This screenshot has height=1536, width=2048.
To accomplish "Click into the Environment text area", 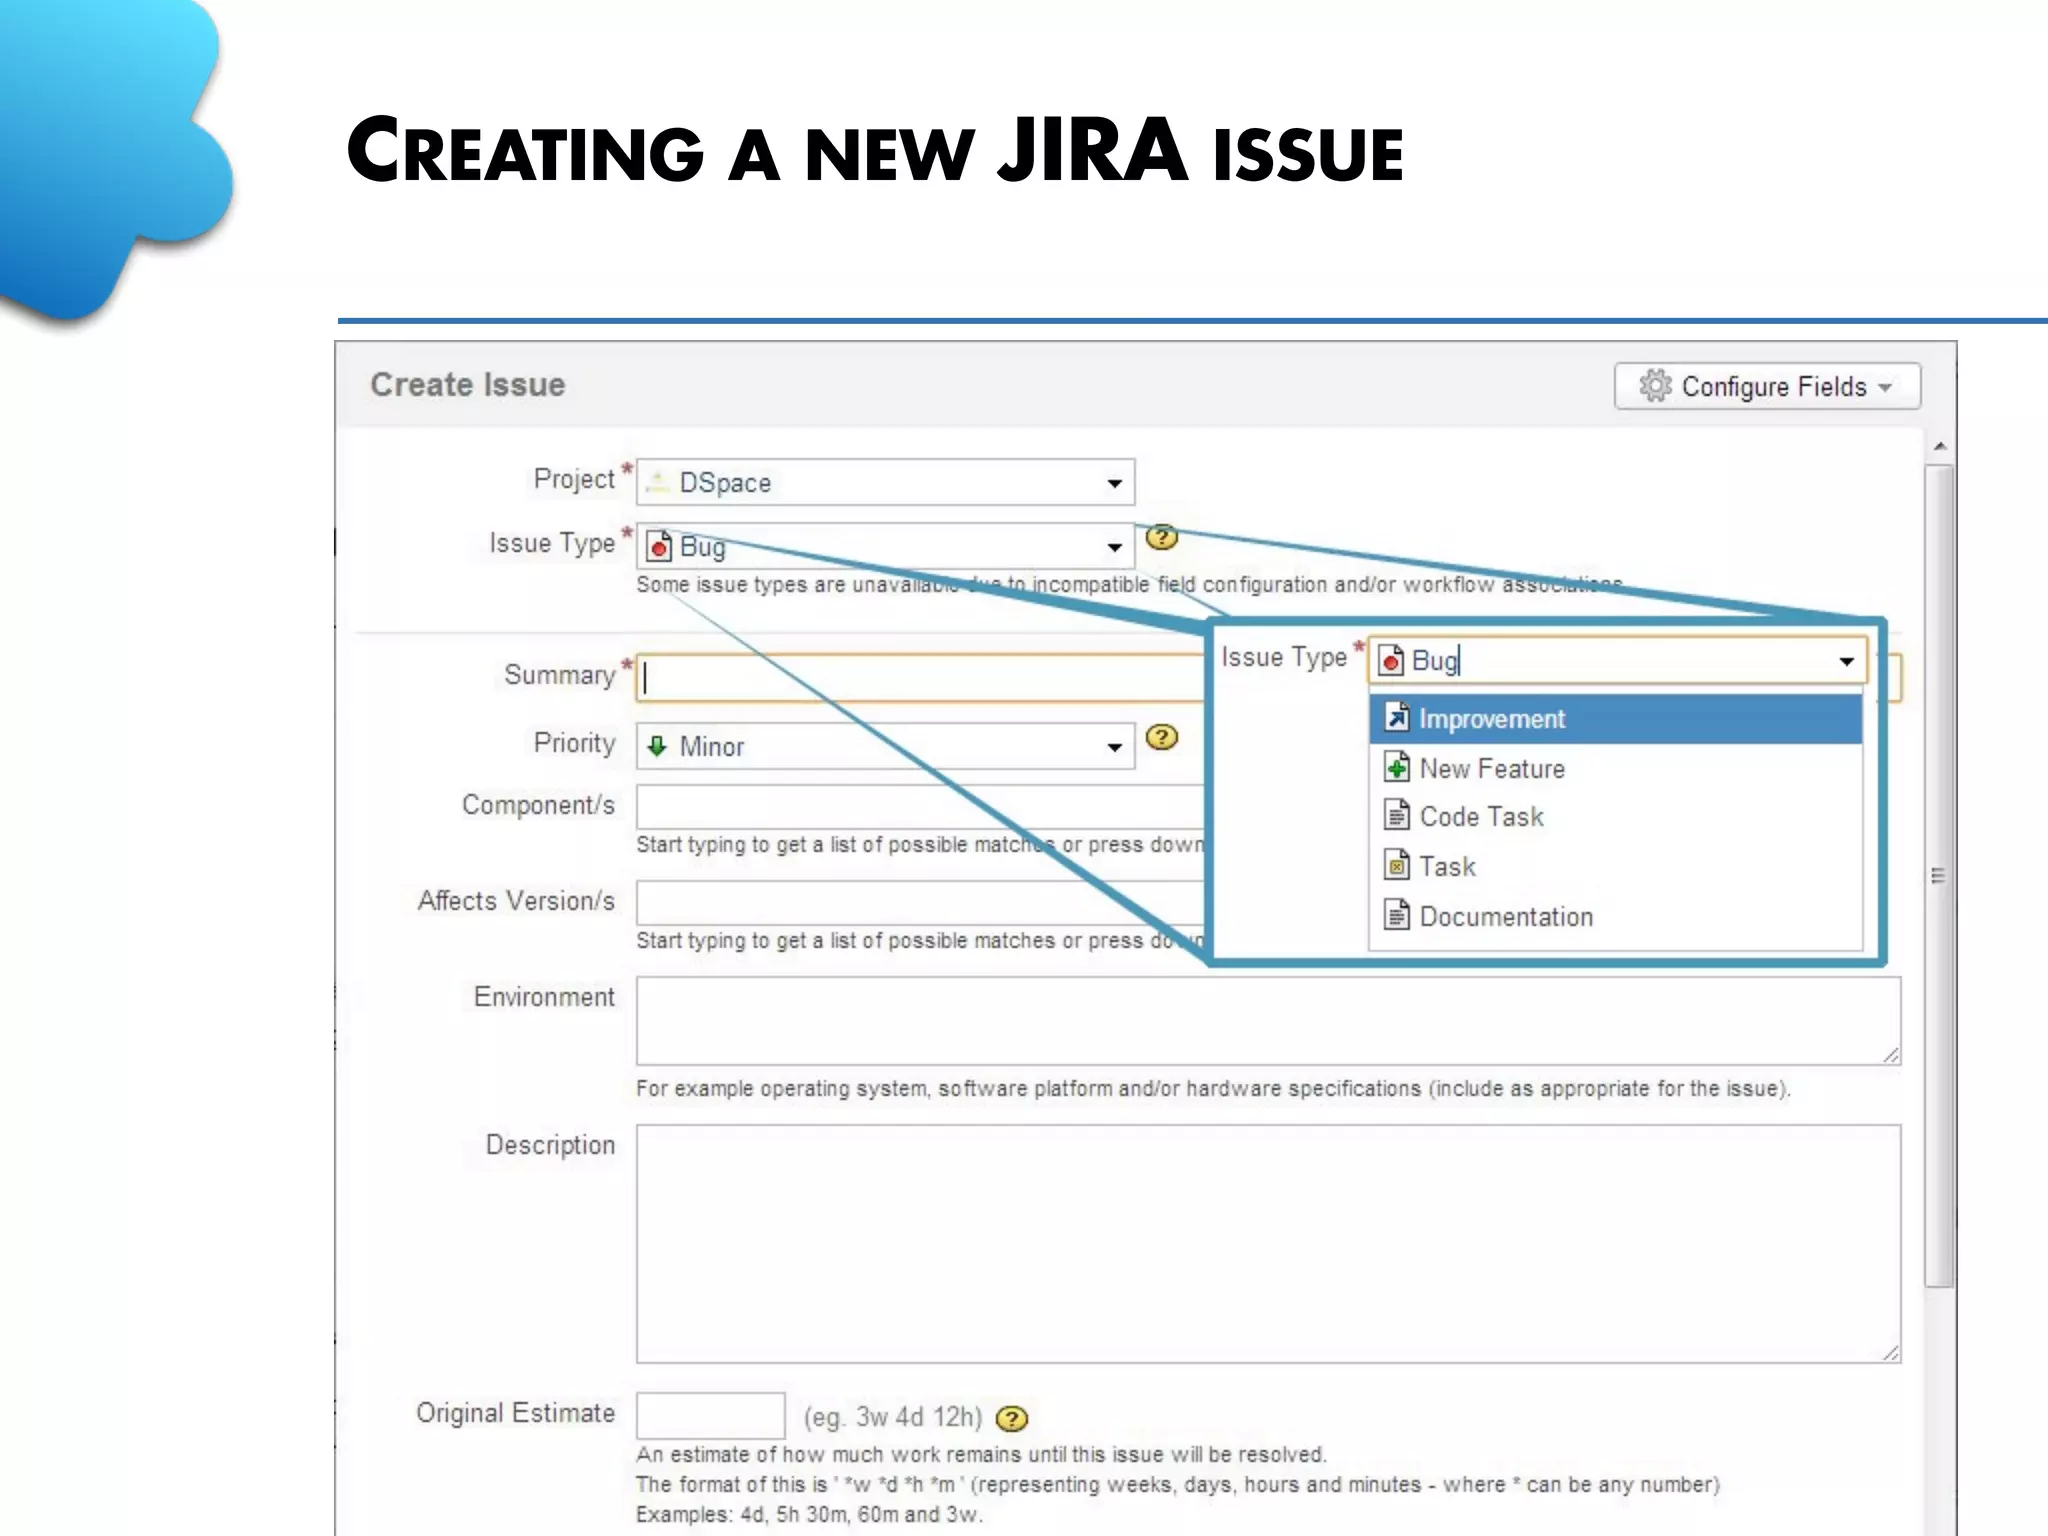I will [1268, 1021].
